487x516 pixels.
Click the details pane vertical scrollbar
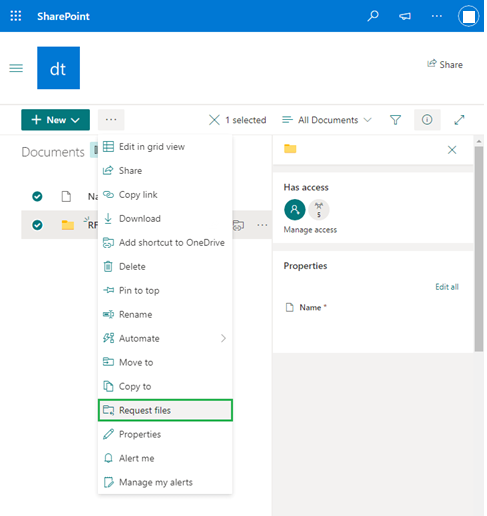[x=479, y=249]
